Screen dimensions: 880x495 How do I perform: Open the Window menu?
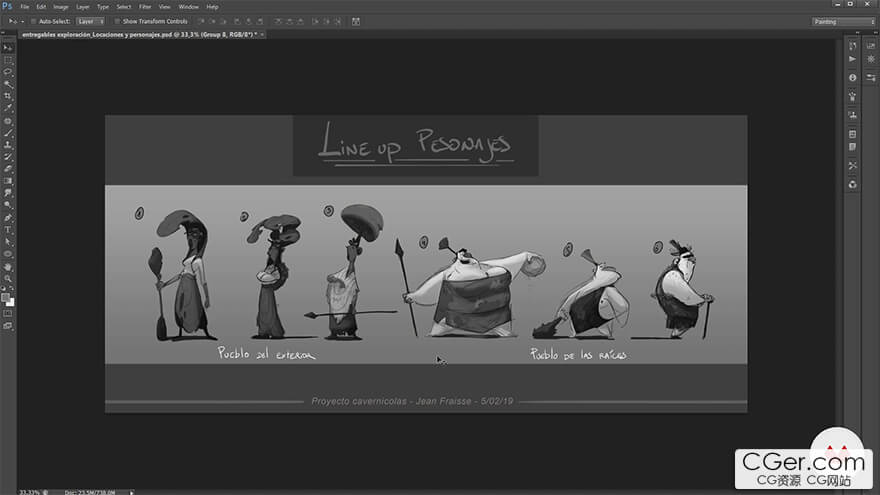[189, 7]
